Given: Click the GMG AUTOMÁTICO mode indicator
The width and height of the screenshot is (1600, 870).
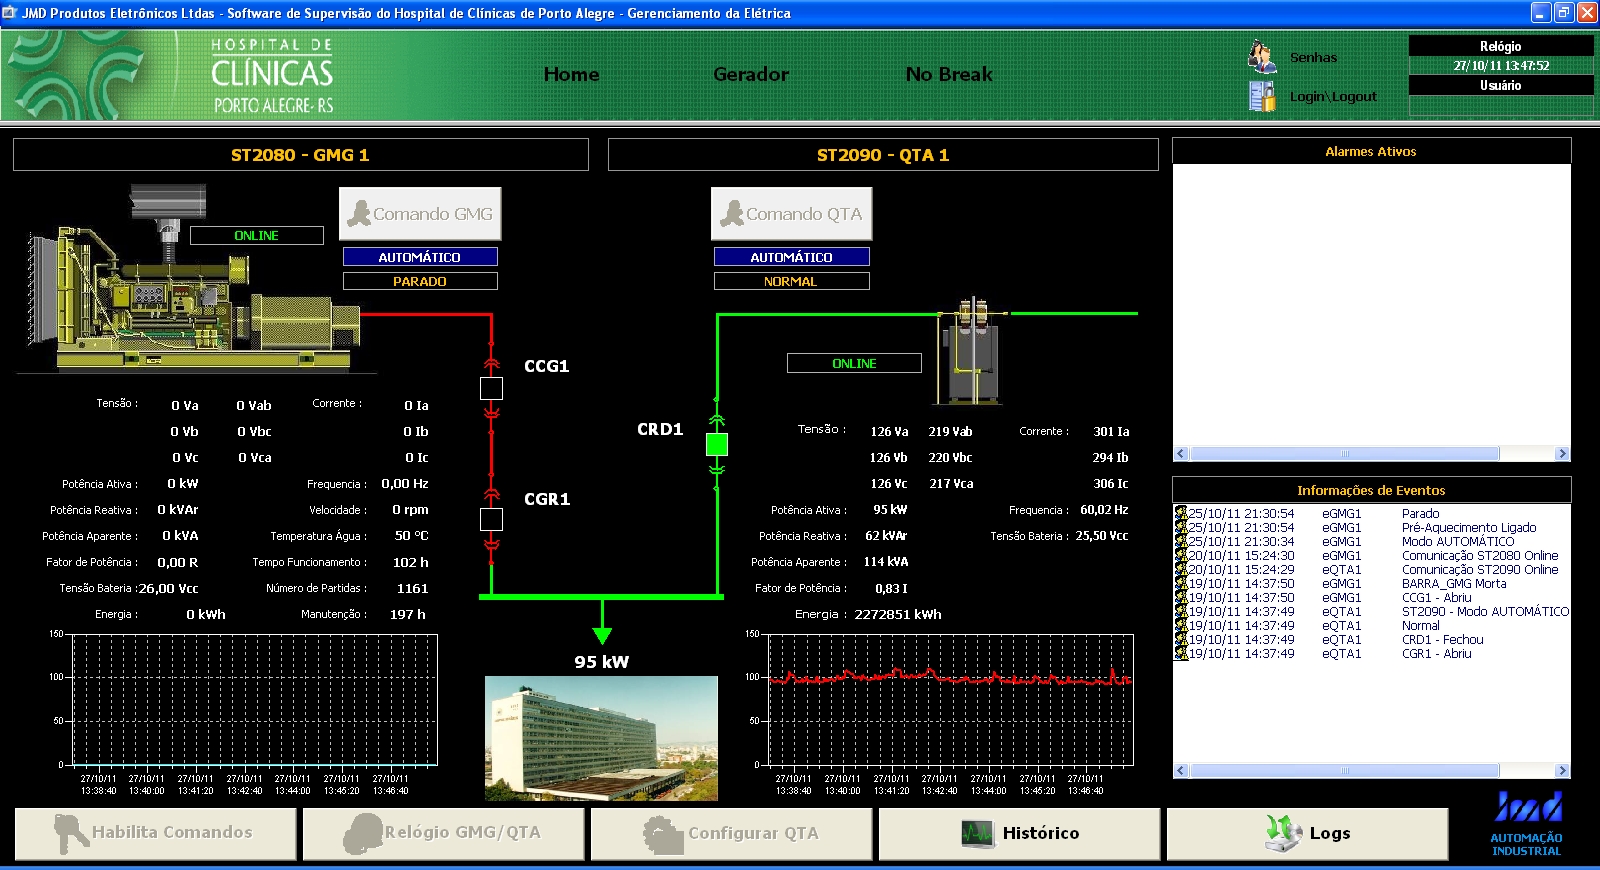Looking at the screenshot, I should (x=420, y=257).
